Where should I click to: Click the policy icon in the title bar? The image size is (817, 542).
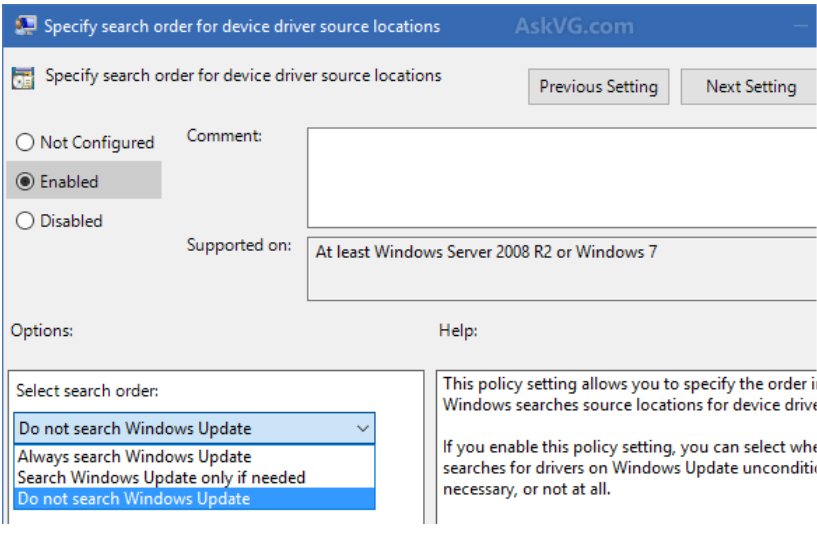[26, 26]
